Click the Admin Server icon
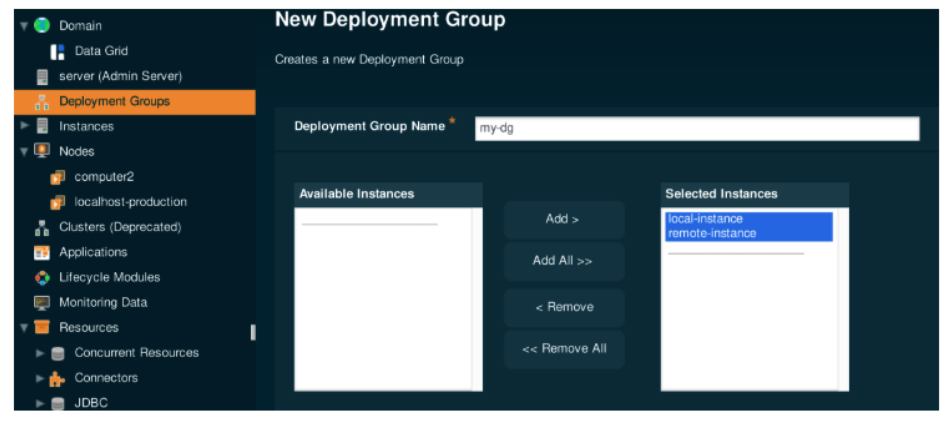The height and width of the screenshot is (422, 947). (42, 76)
